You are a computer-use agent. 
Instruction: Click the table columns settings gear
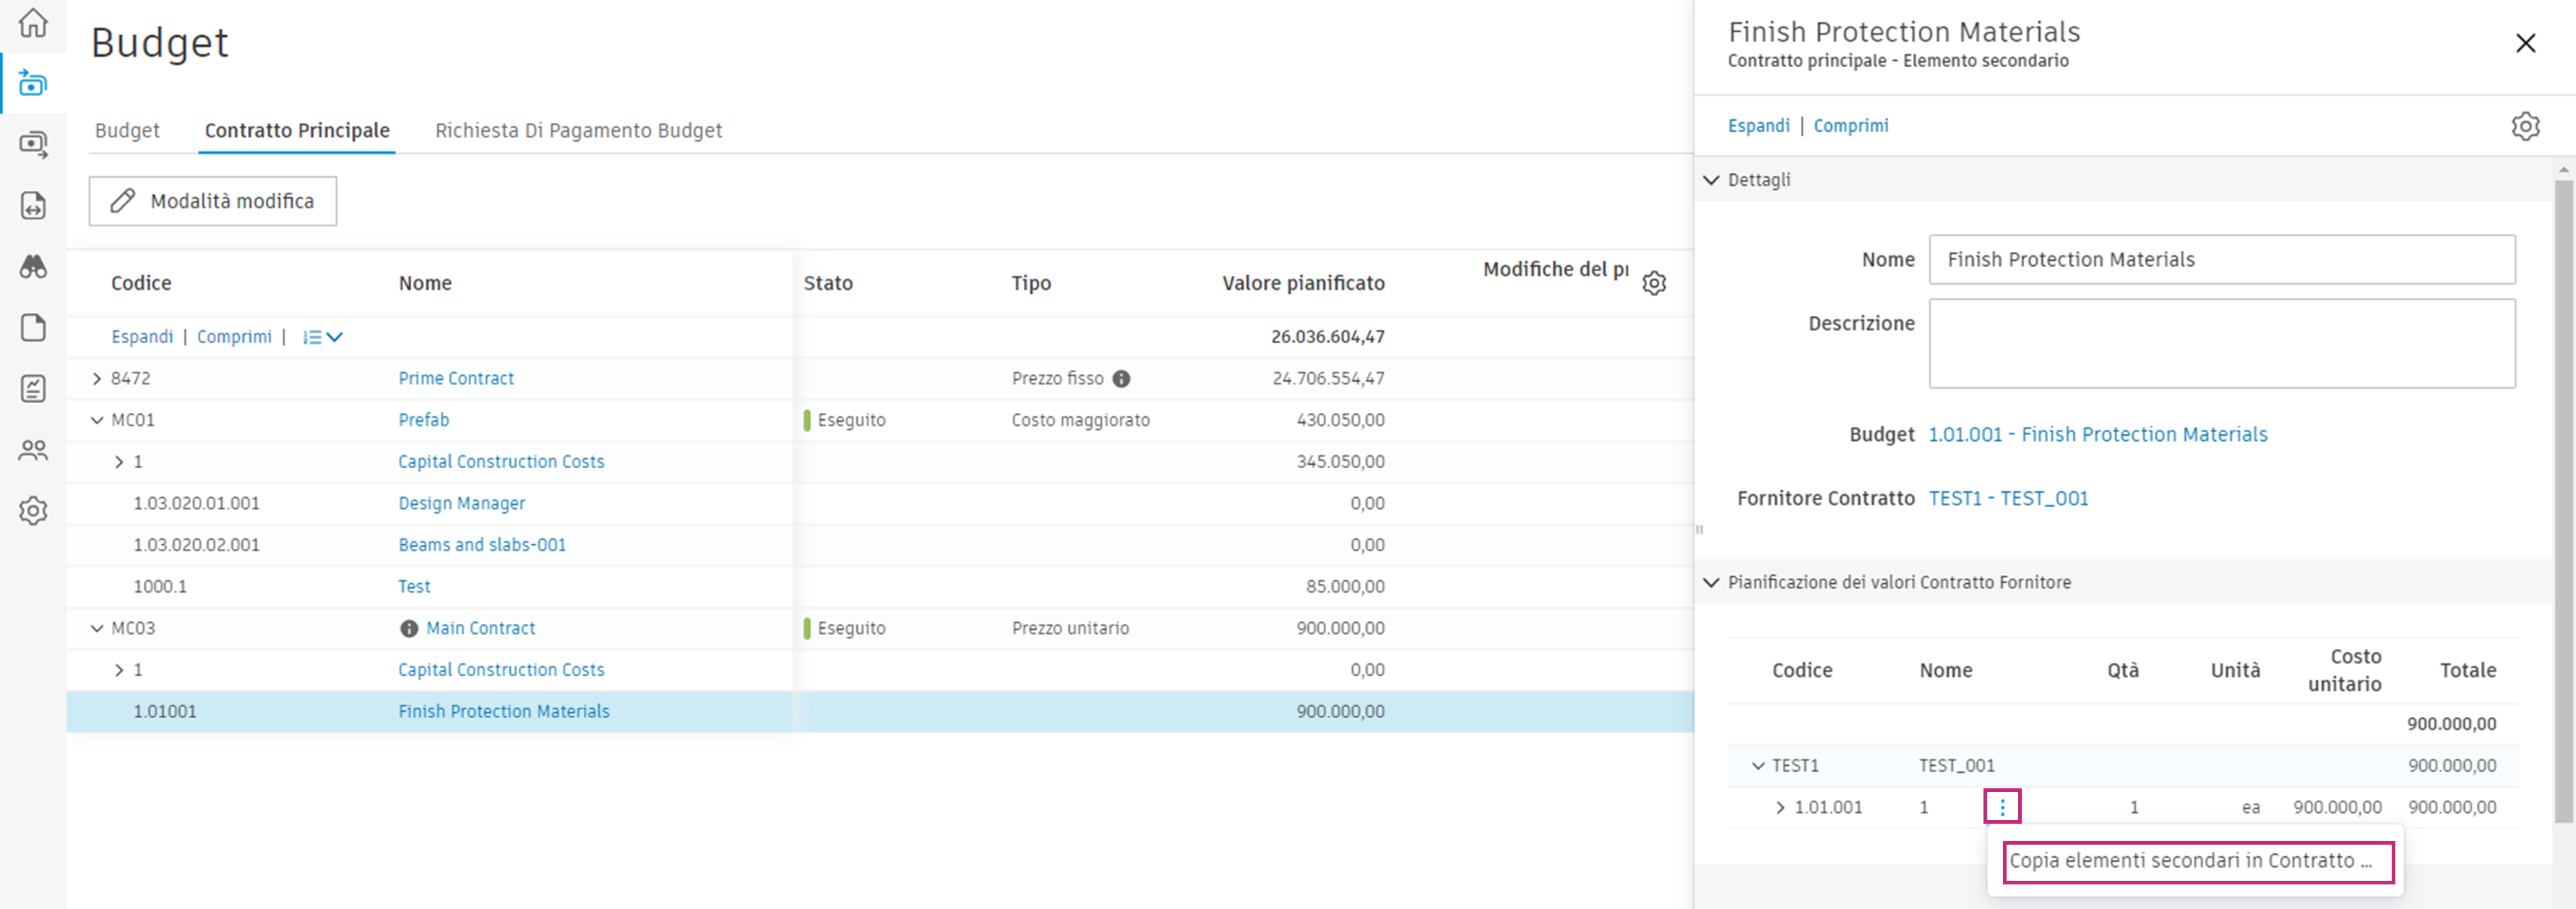tap(1654, 283)
